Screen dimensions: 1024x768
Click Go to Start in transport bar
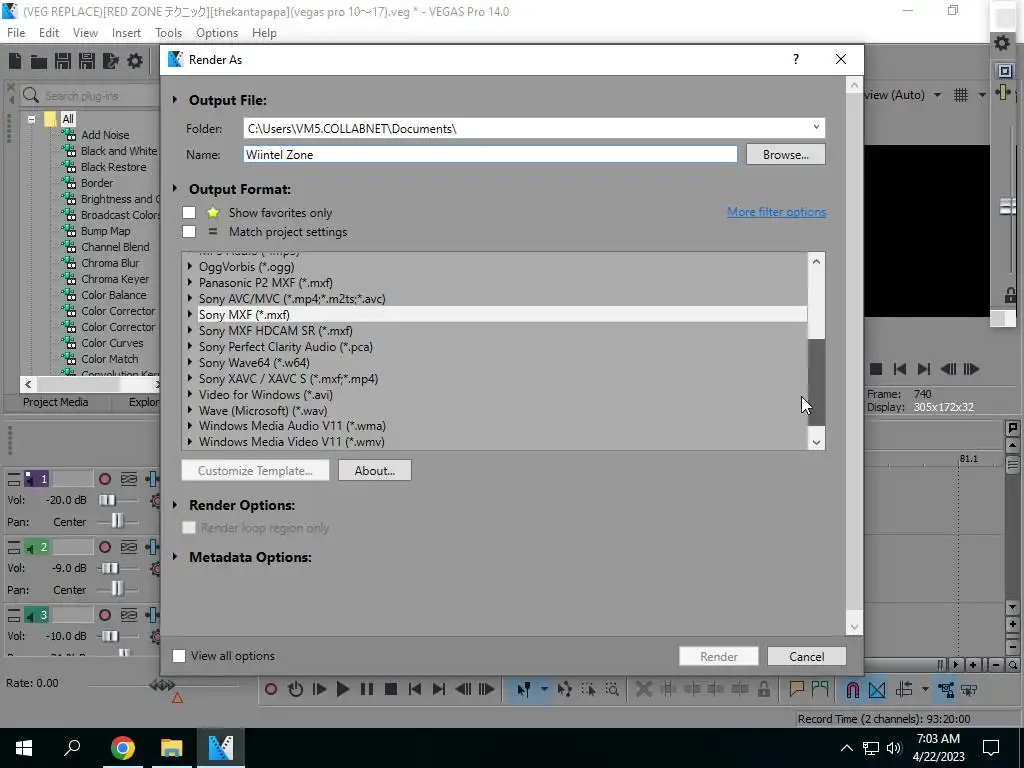point(415,689)
